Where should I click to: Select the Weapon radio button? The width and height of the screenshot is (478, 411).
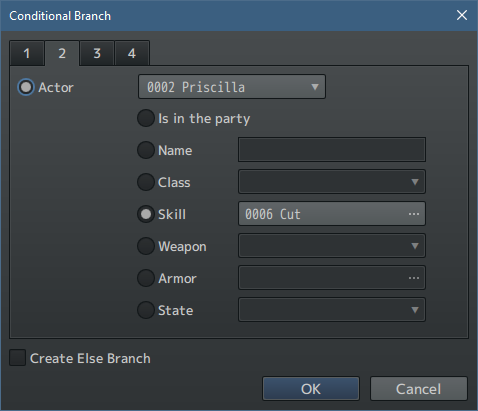coord(146,246)
